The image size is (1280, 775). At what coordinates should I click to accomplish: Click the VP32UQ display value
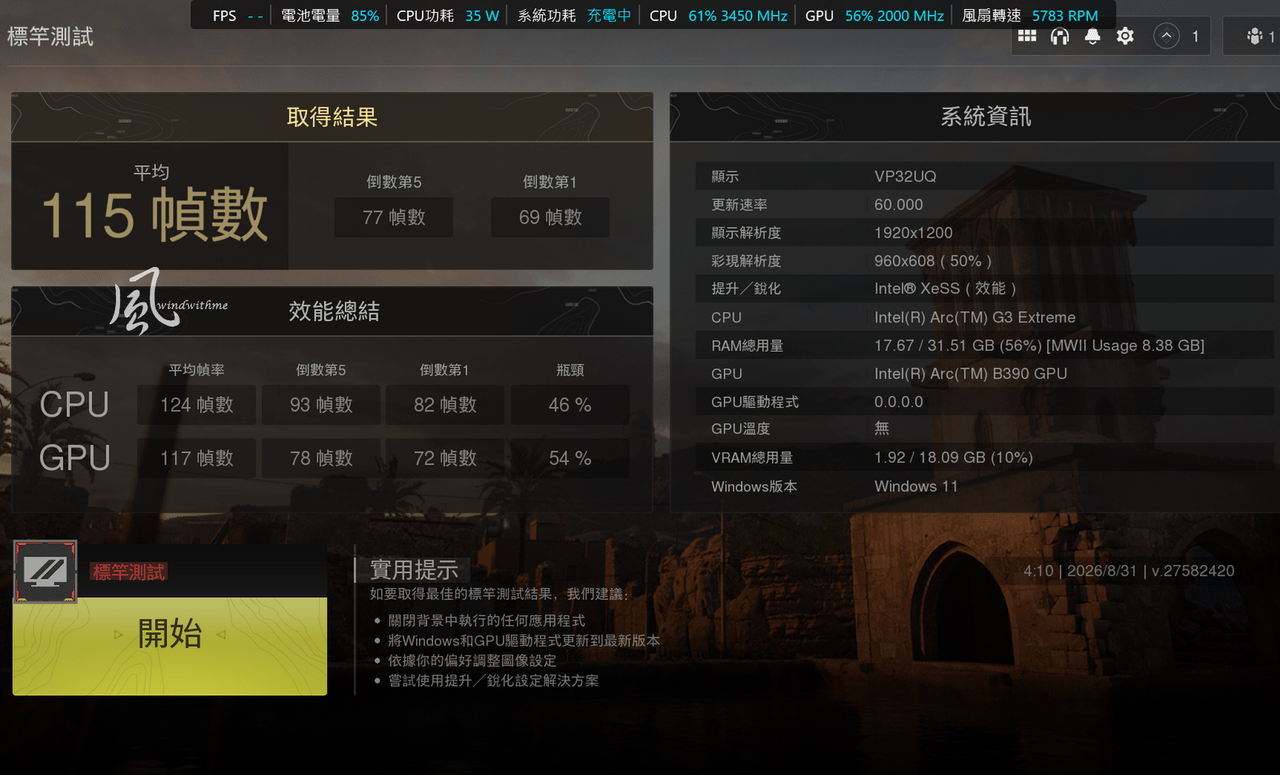click(905, 176)
